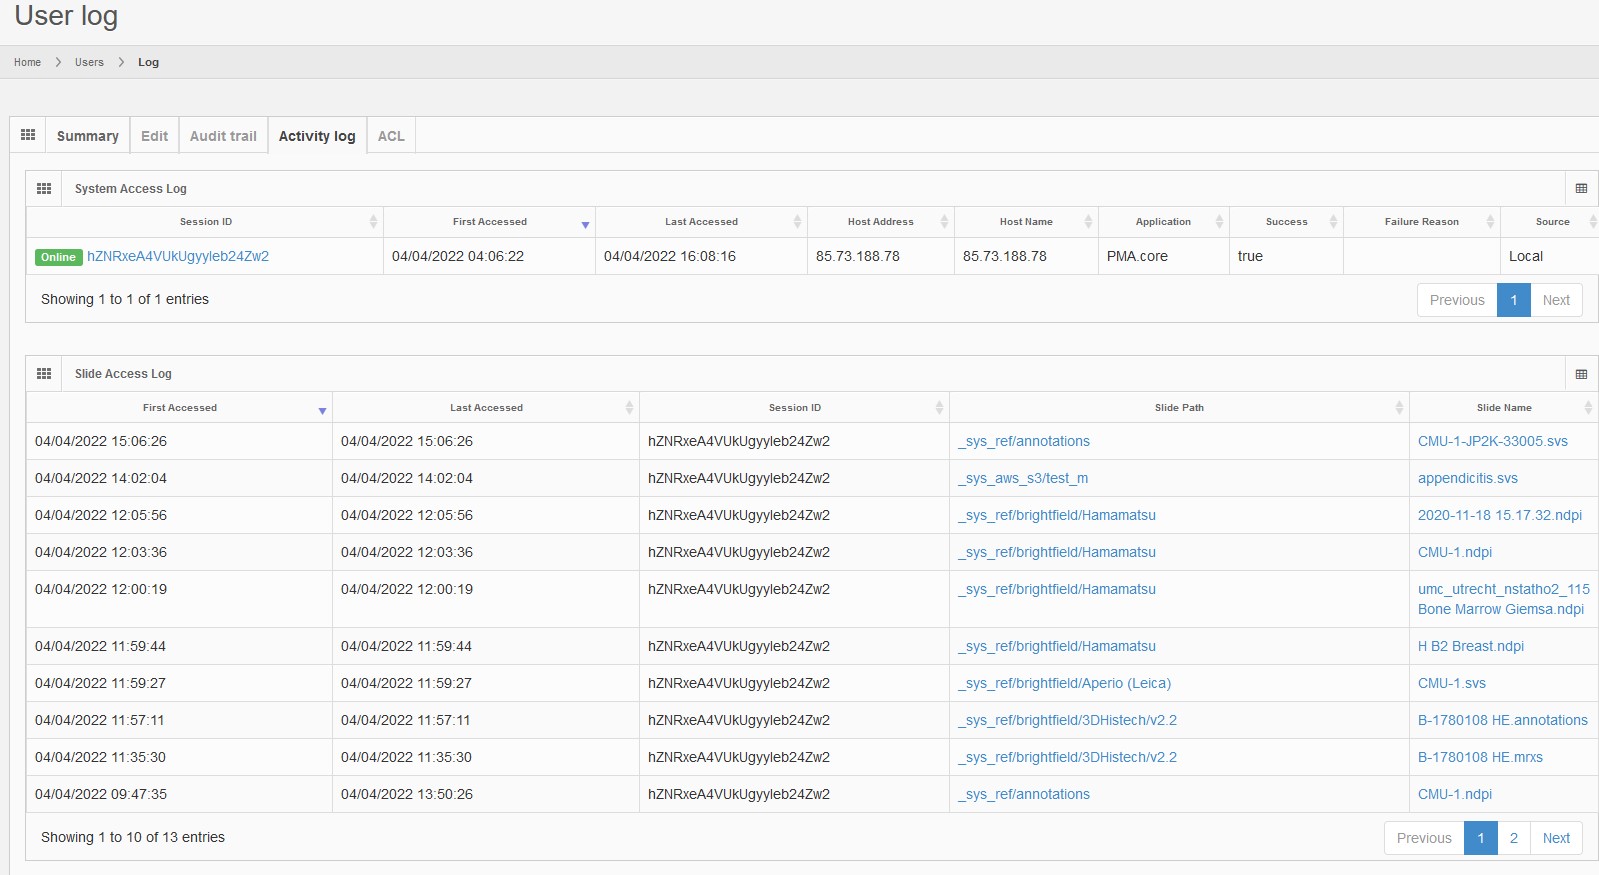Open appendicitis.svs slide link
The image size is (1599, 875).
click(x=1467, y=478)
